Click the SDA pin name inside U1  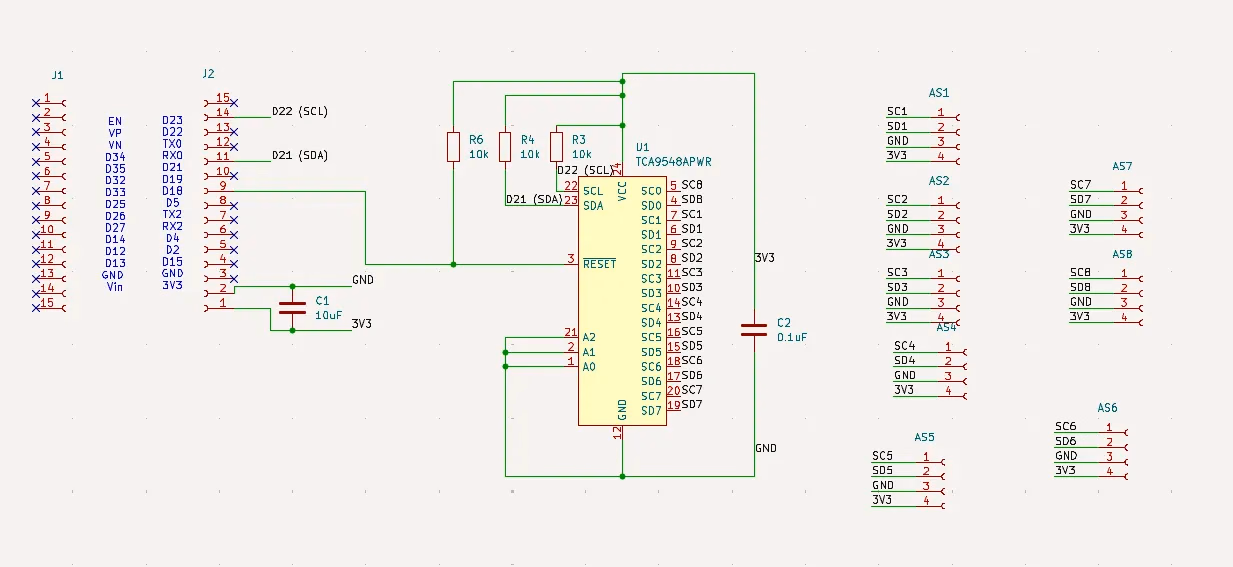pyautogui.click(x=593, y=206)
